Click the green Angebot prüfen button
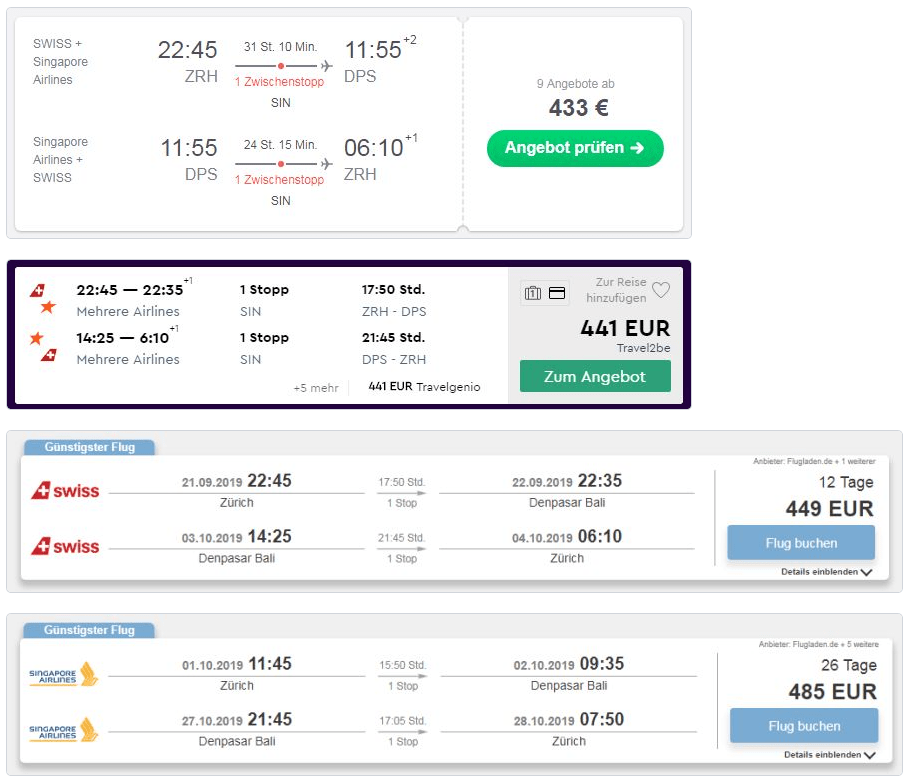Image resolution: width=907 pixels, height=781 pixels. point(575,148)
